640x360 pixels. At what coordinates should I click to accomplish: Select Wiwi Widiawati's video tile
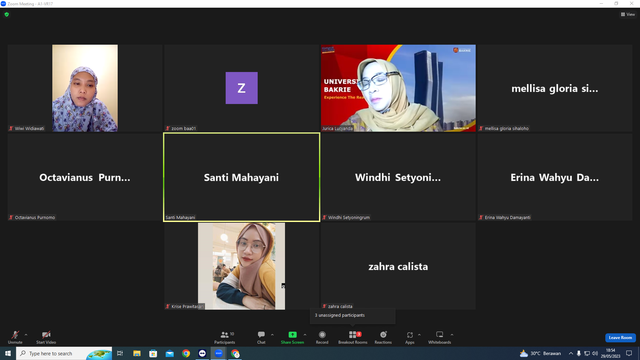(x=85, y=88)
